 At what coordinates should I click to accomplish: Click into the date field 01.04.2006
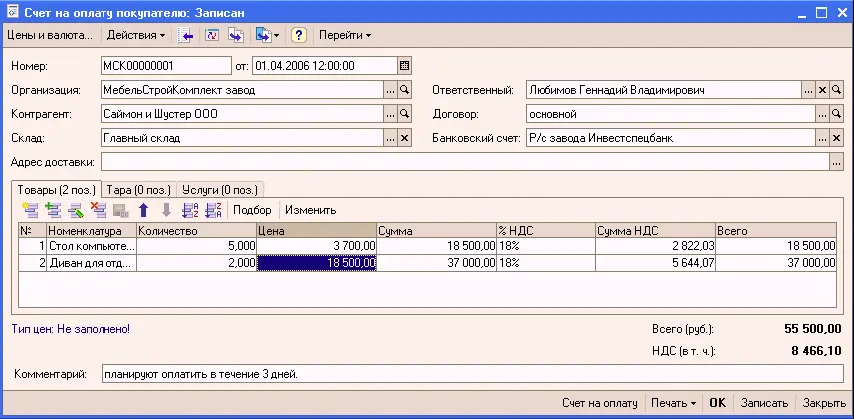point(325,66)
